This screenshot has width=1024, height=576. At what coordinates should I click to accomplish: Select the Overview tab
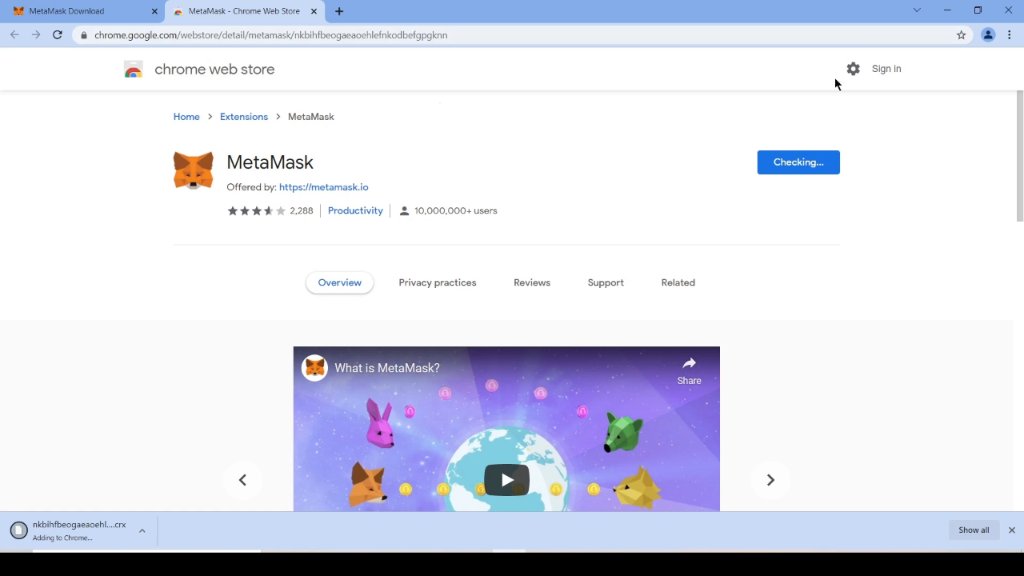pyautogui.click(x=340, y=283)
